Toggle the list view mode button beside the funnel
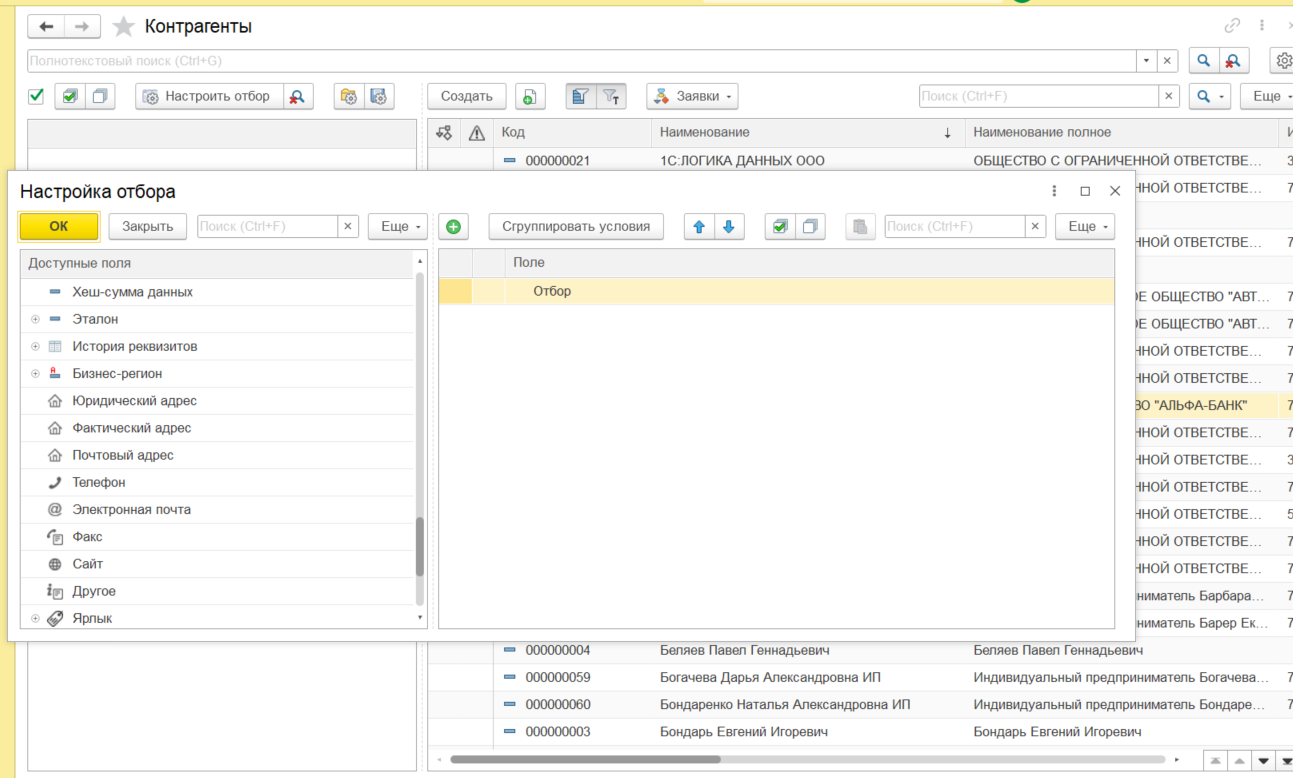 581,96
